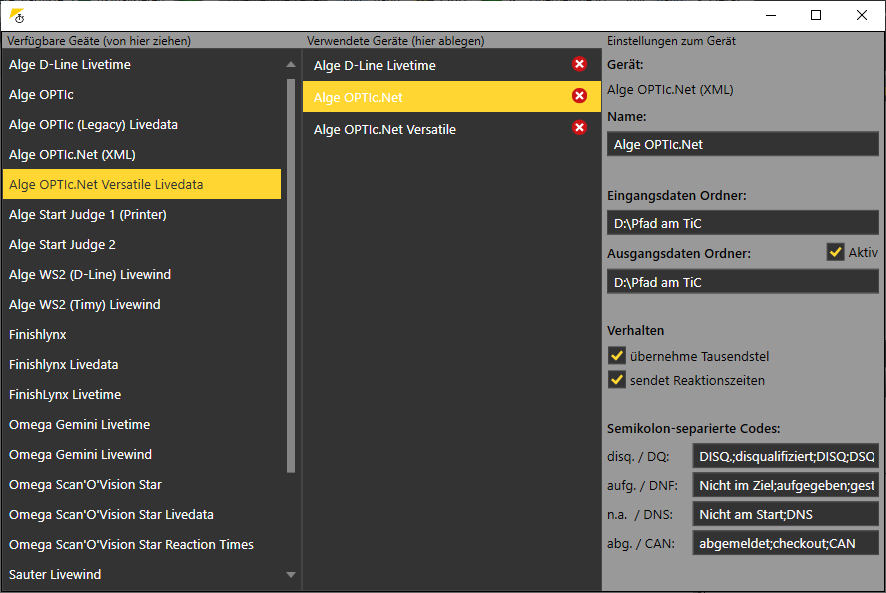Image resolution: width=886 pixels, height=593 pixels.
Task: Click the Eingangsdaten Ordner field
Action: point(742,223)
